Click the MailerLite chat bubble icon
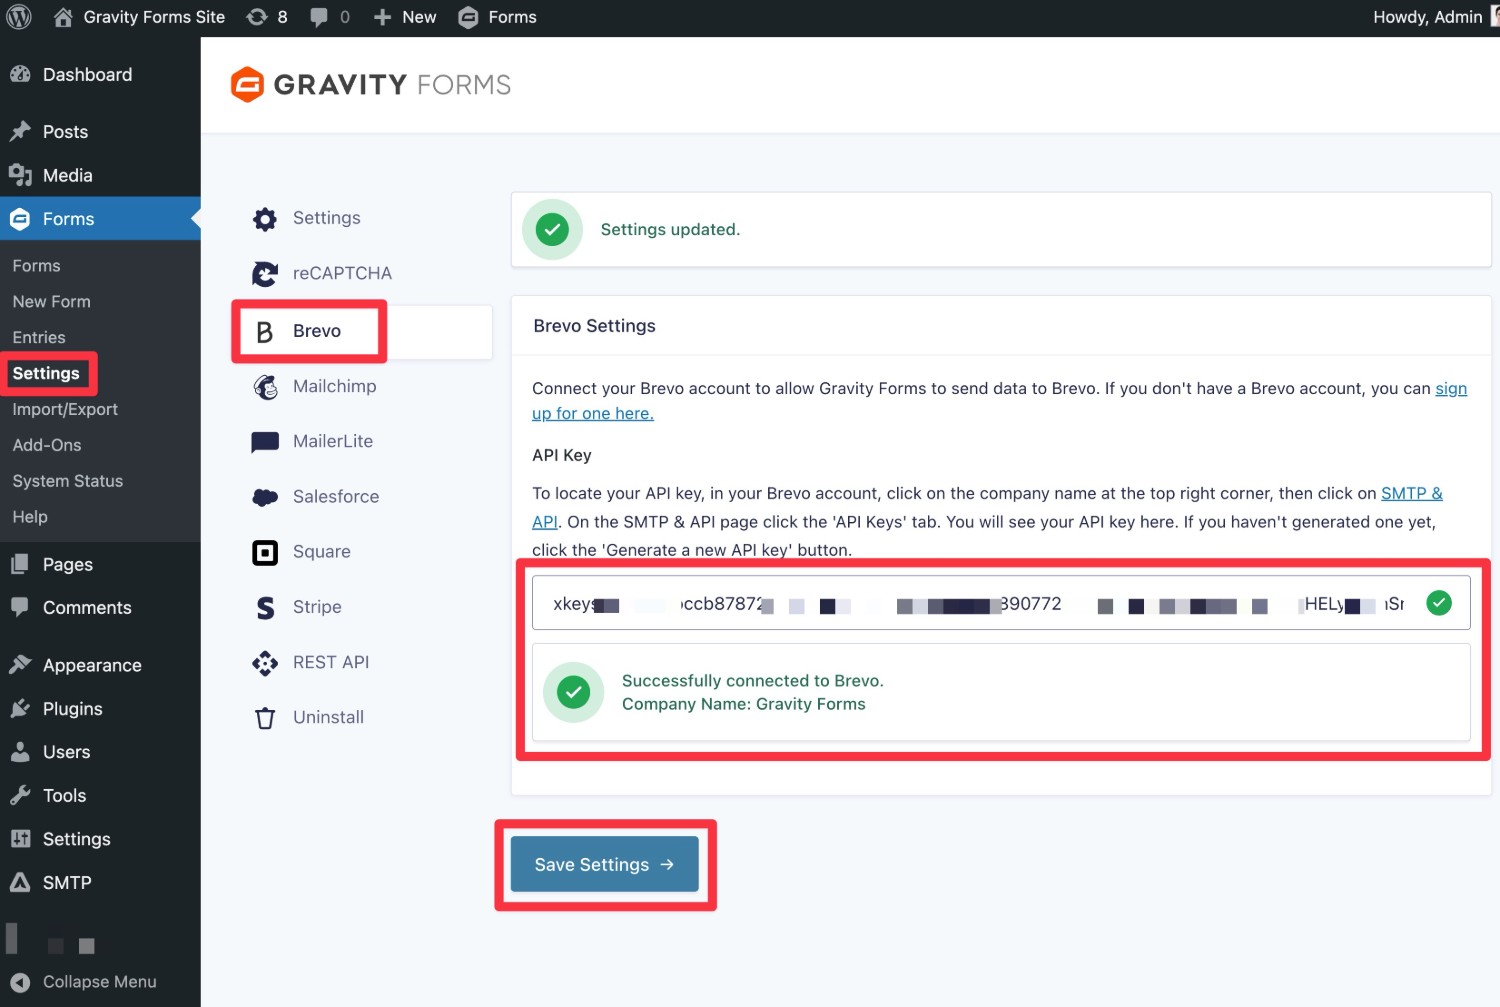The width and height of the screenshot is (1500, 1007). pos(265,442)
